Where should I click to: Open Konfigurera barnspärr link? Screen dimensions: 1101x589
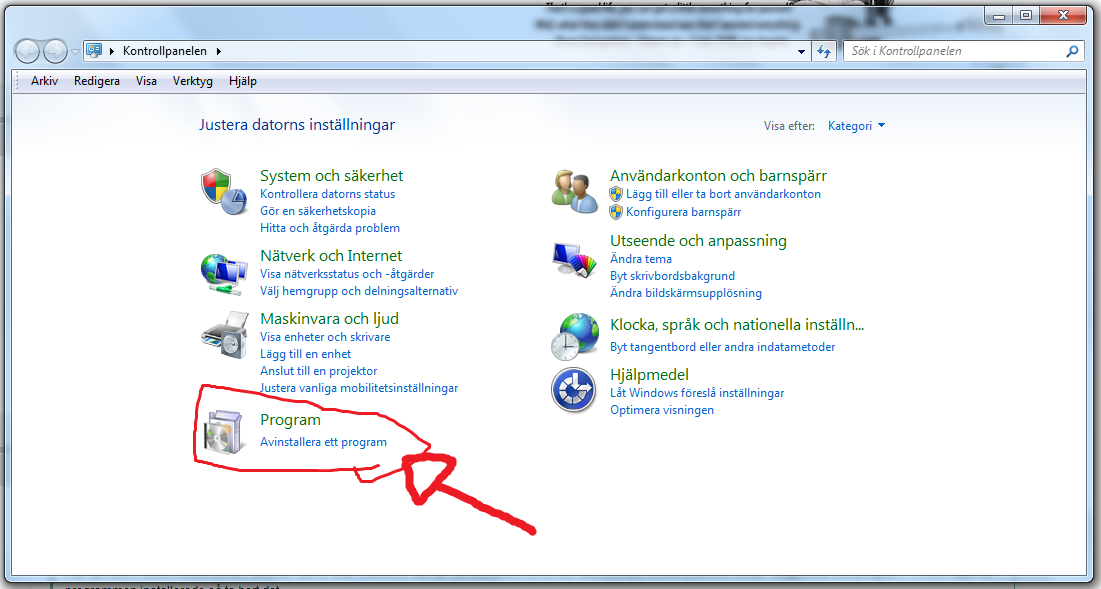pos(684,212)
